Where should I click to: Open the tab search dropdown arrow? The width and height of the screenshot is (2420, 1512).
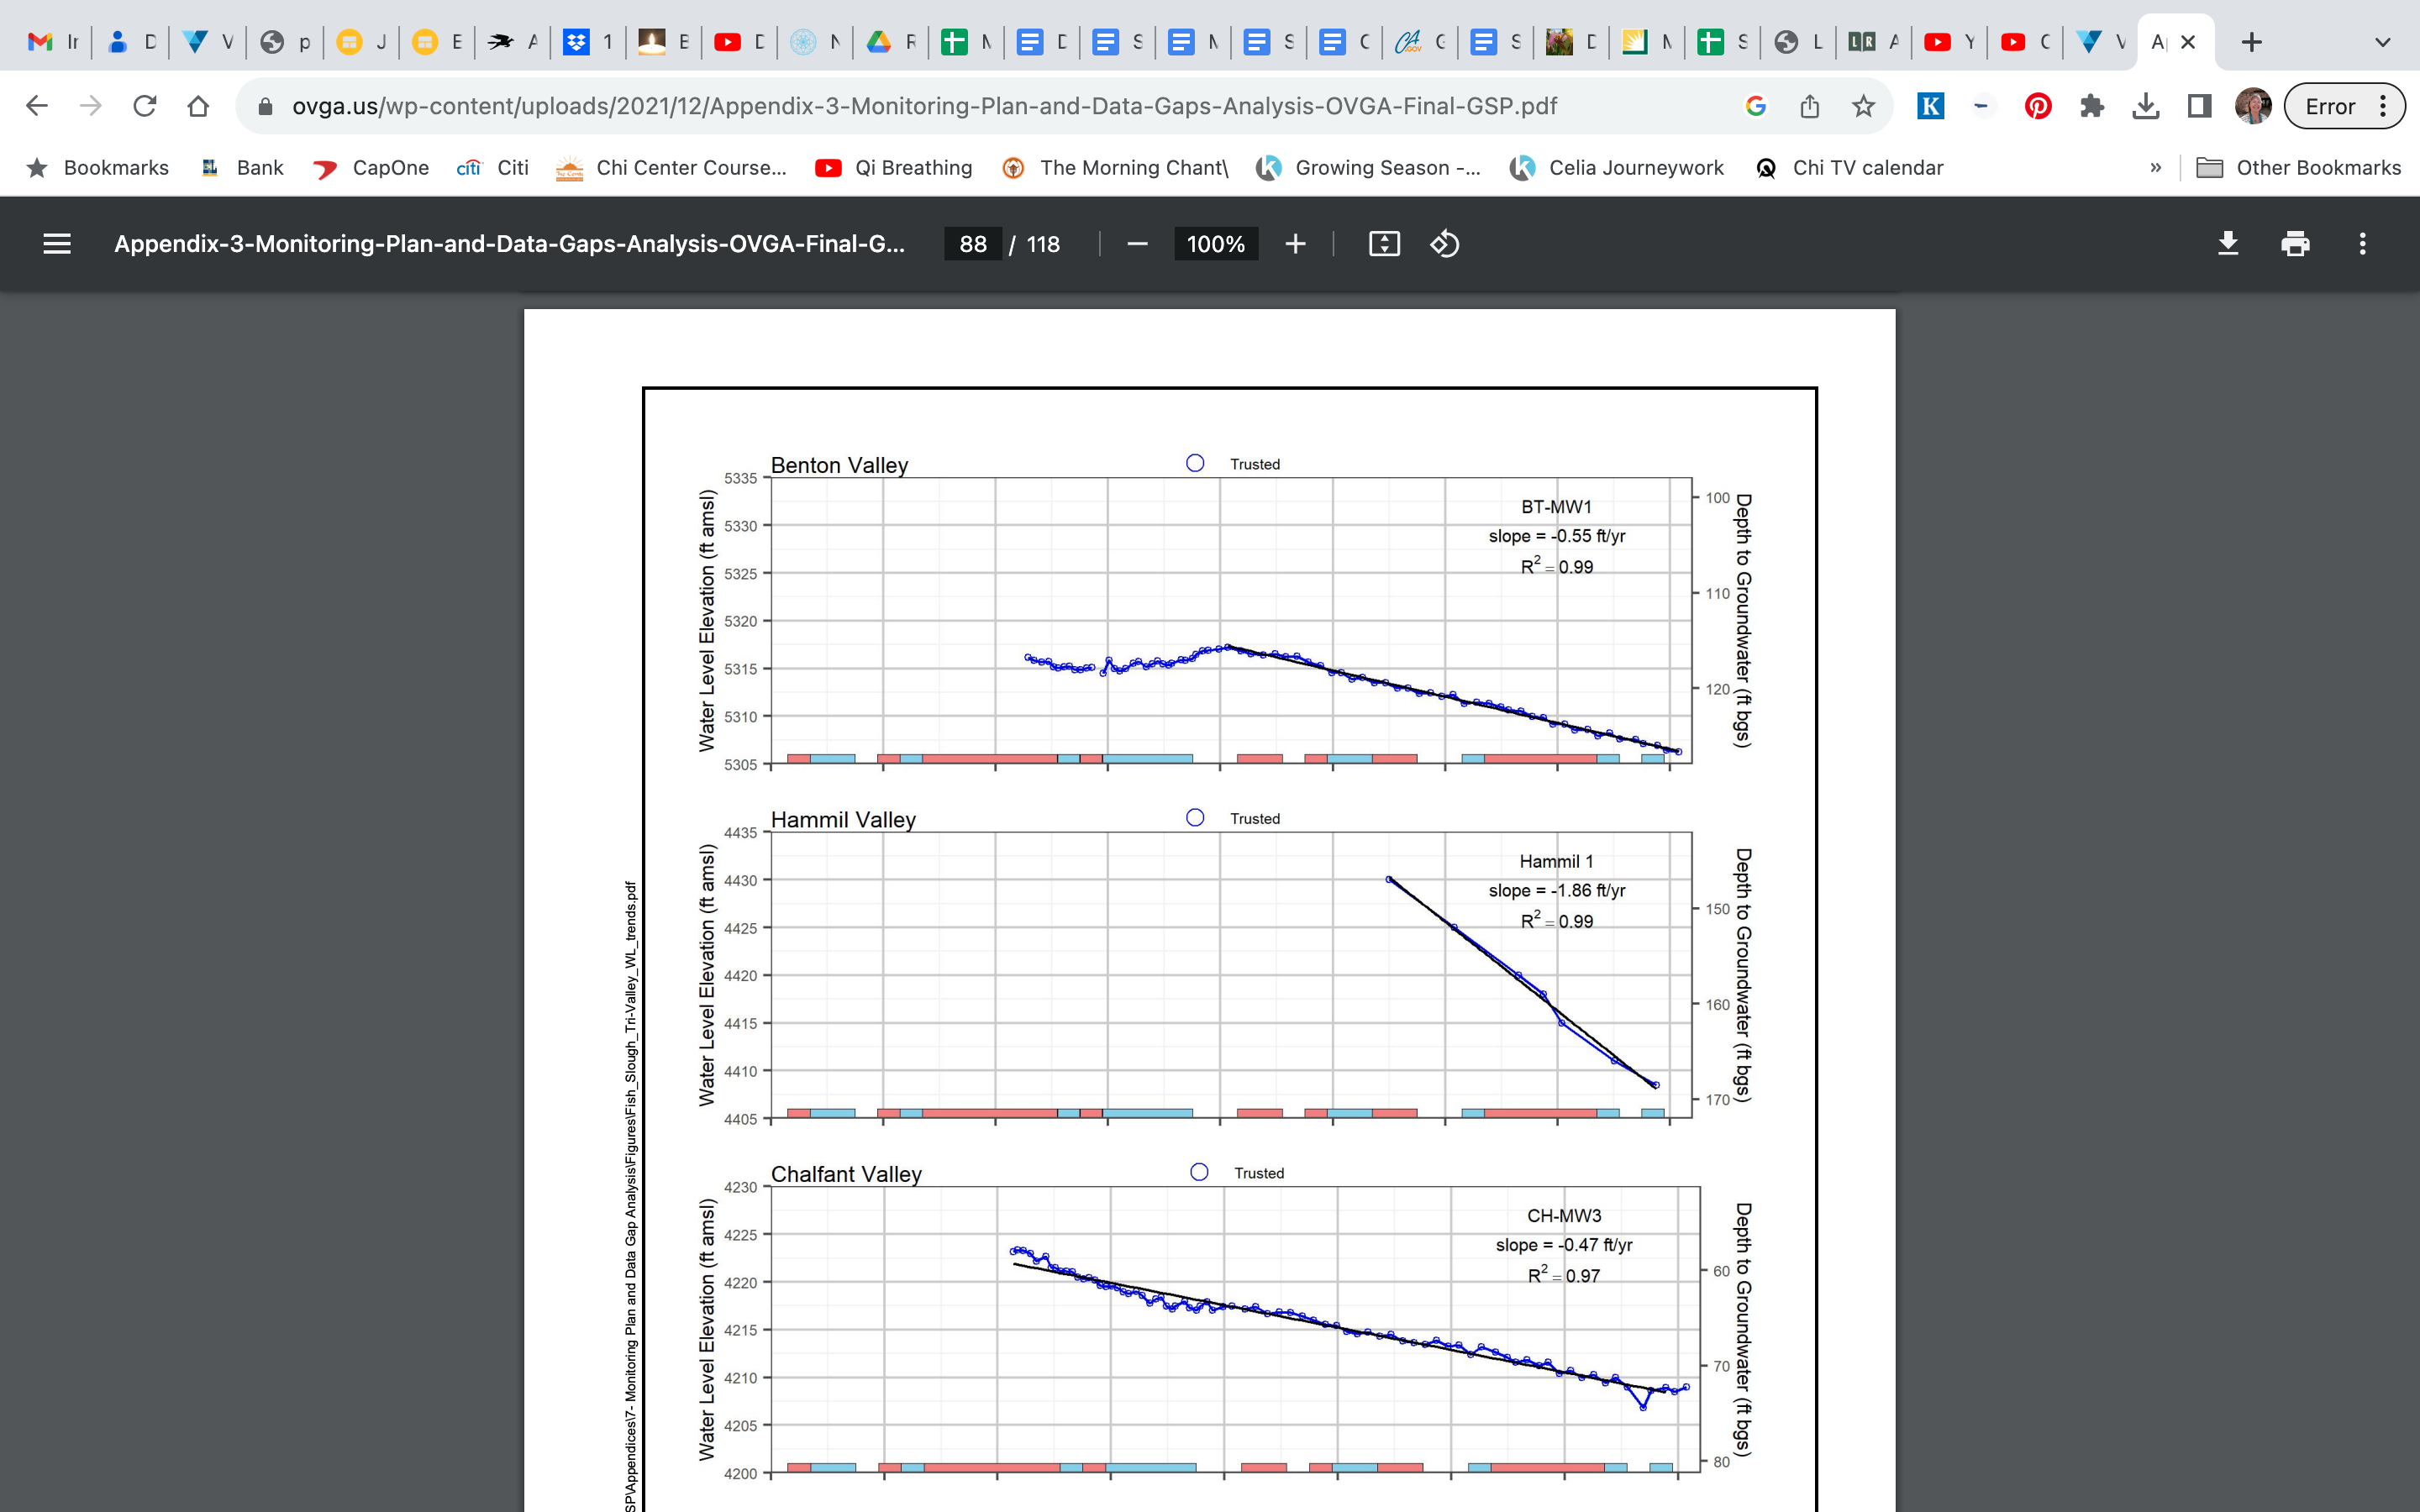(2382, 42)
